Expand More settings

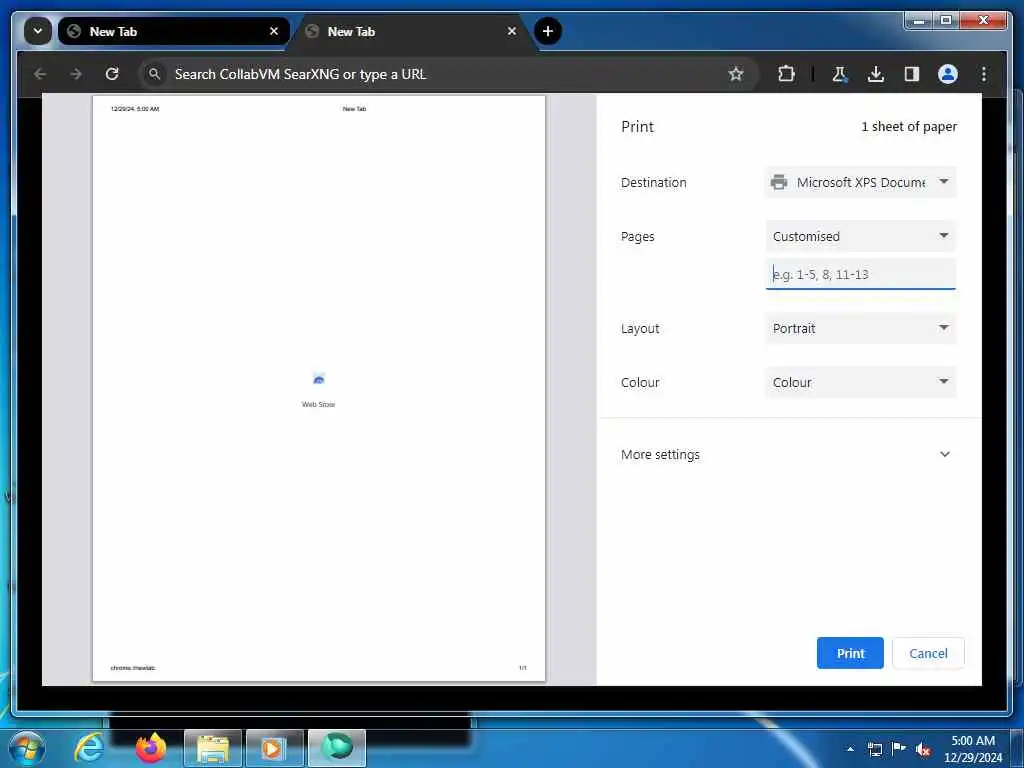789,455
